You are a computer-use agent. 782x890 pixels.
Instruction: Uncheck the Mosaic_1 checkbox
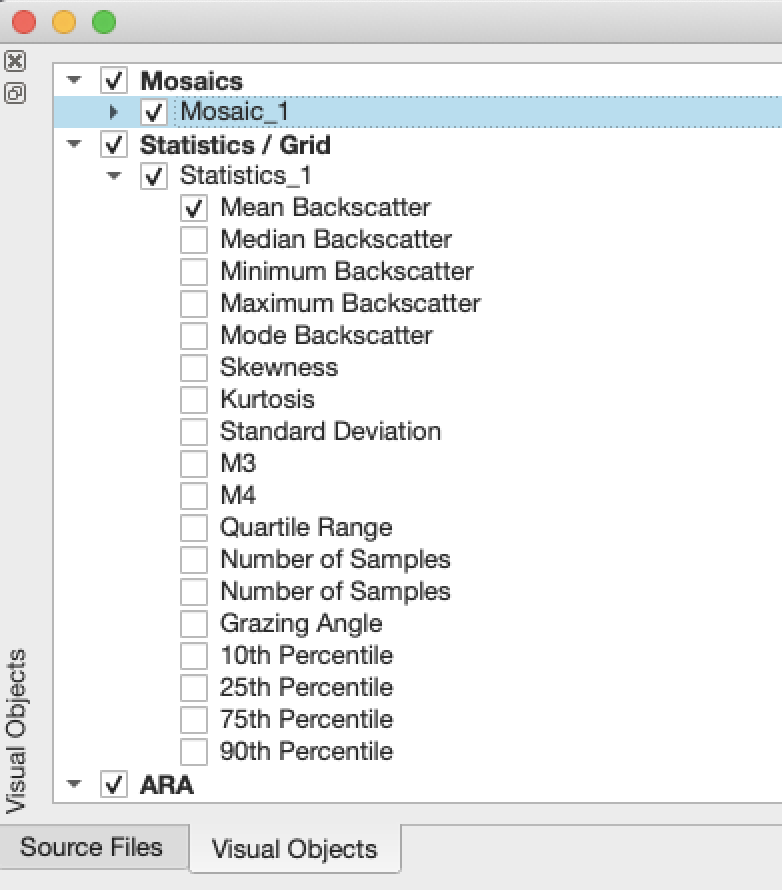point(154,112)
